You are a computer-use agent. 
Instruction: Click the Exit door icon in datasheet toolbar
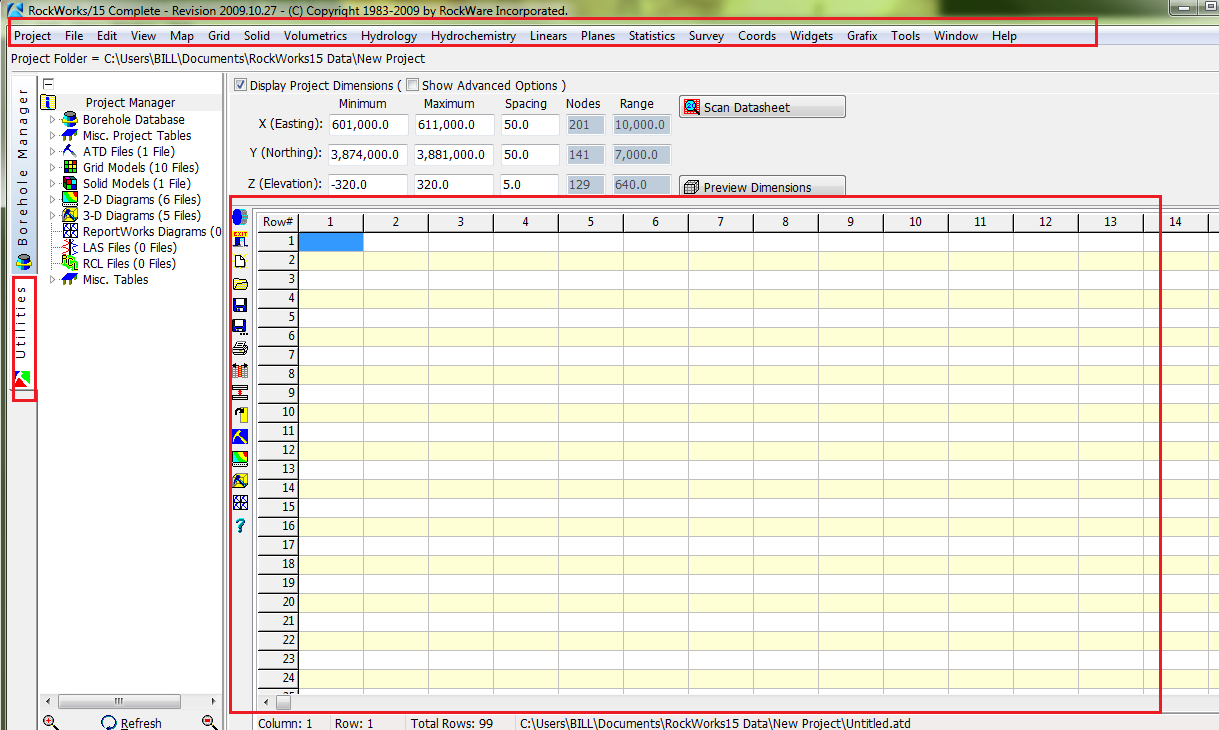[x=240, y=238]
